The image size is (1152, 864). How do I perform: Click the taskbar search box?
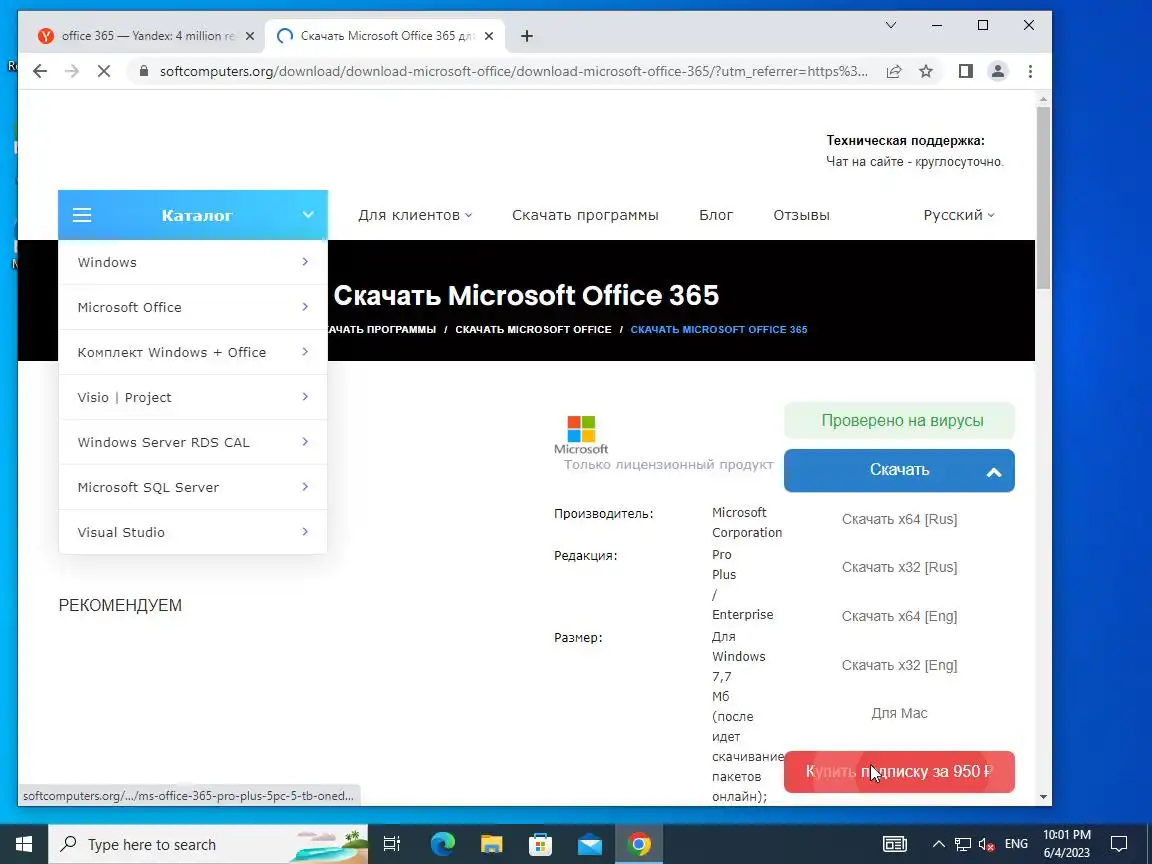208,844
